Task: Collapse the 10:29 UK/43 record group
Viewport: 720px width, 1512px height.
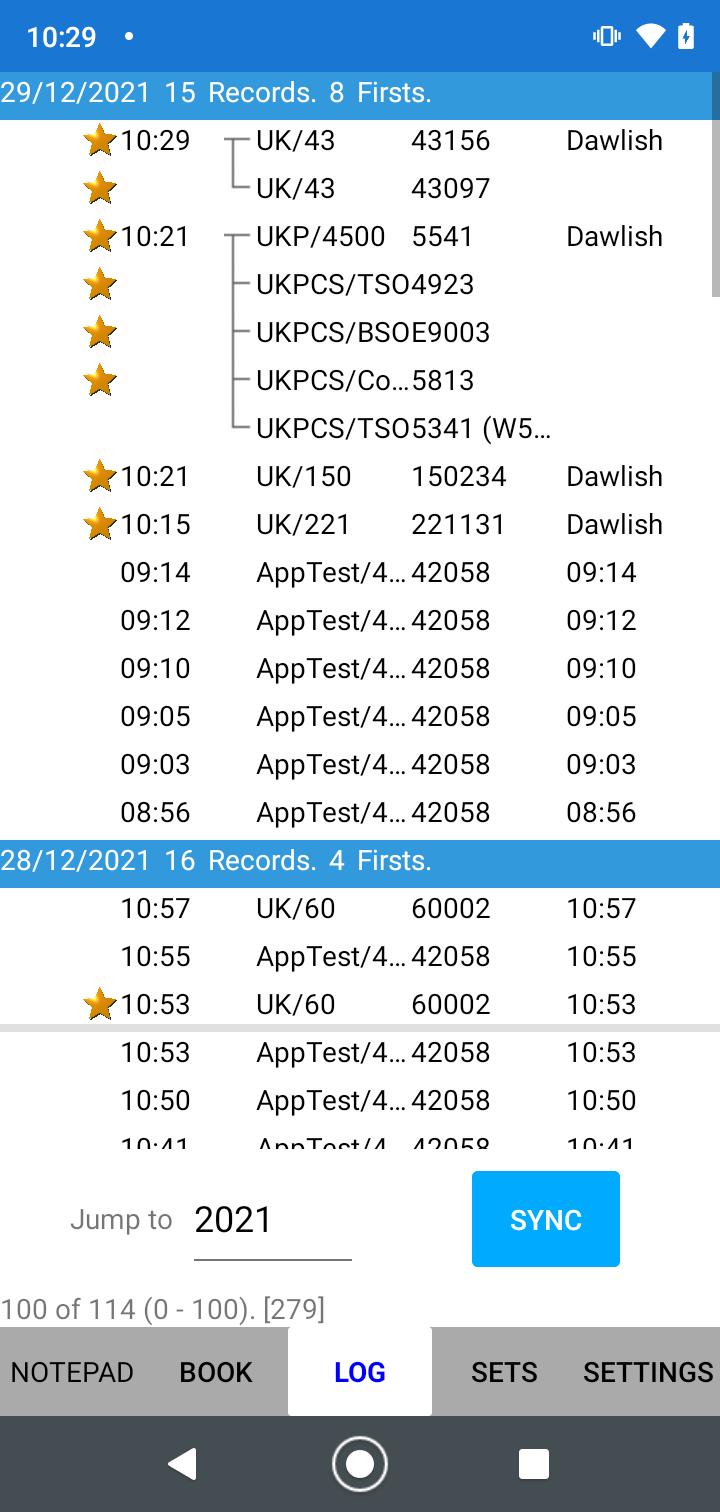Action: click(x=237, y=141)
